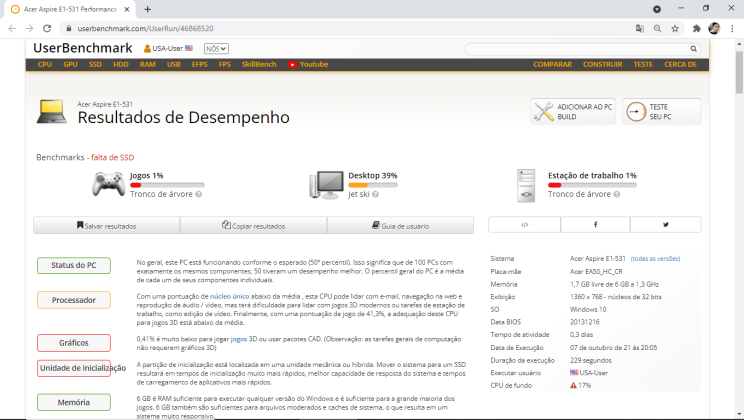Viewport: 744px width, 420px height.
Task: Close the Acer Aspire E1-531 tab
Action: [127, 9]
